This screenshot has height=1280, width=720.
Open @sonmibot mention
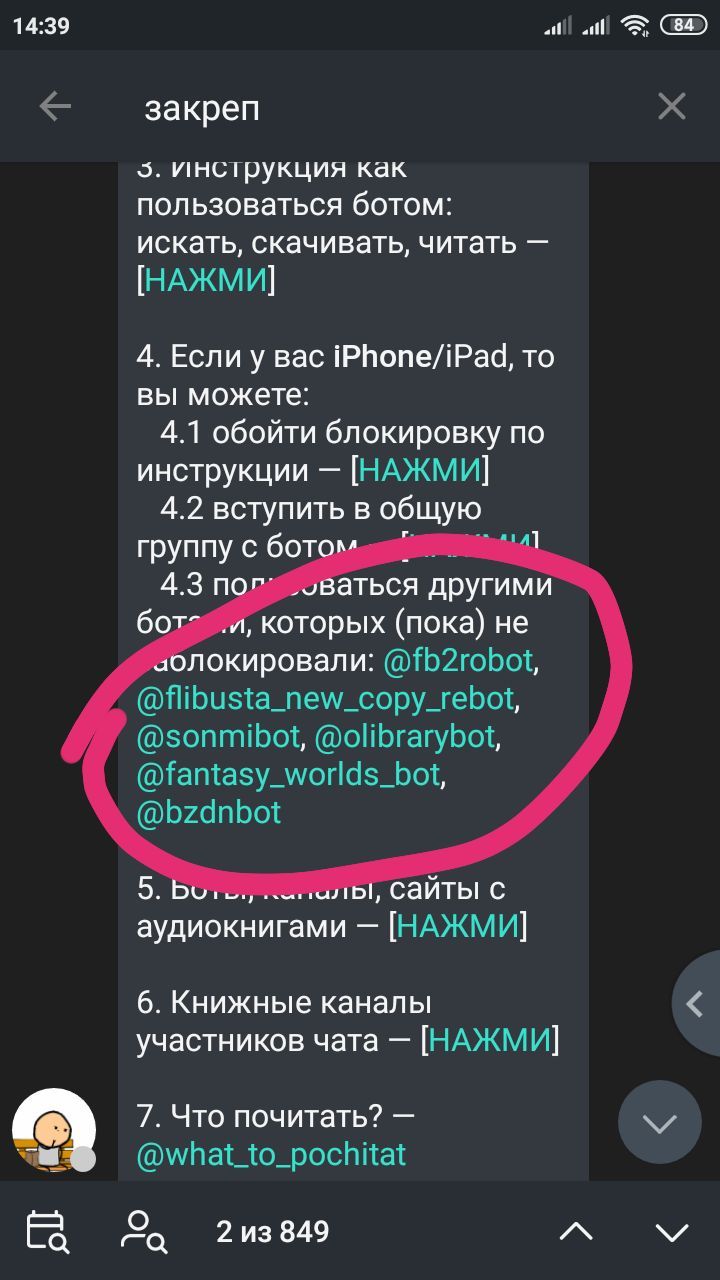pos(218,736)
